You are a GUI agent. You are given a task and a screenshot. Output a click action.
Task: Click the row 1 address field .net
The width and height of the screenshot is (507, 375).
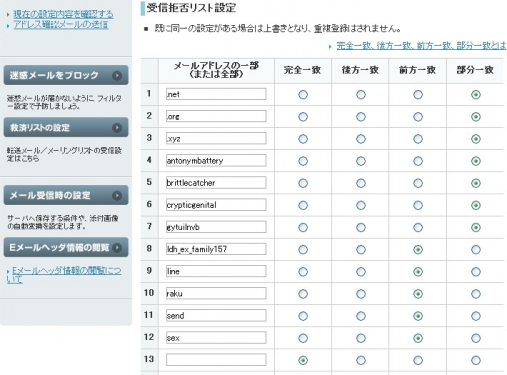[x=216, y=94]
